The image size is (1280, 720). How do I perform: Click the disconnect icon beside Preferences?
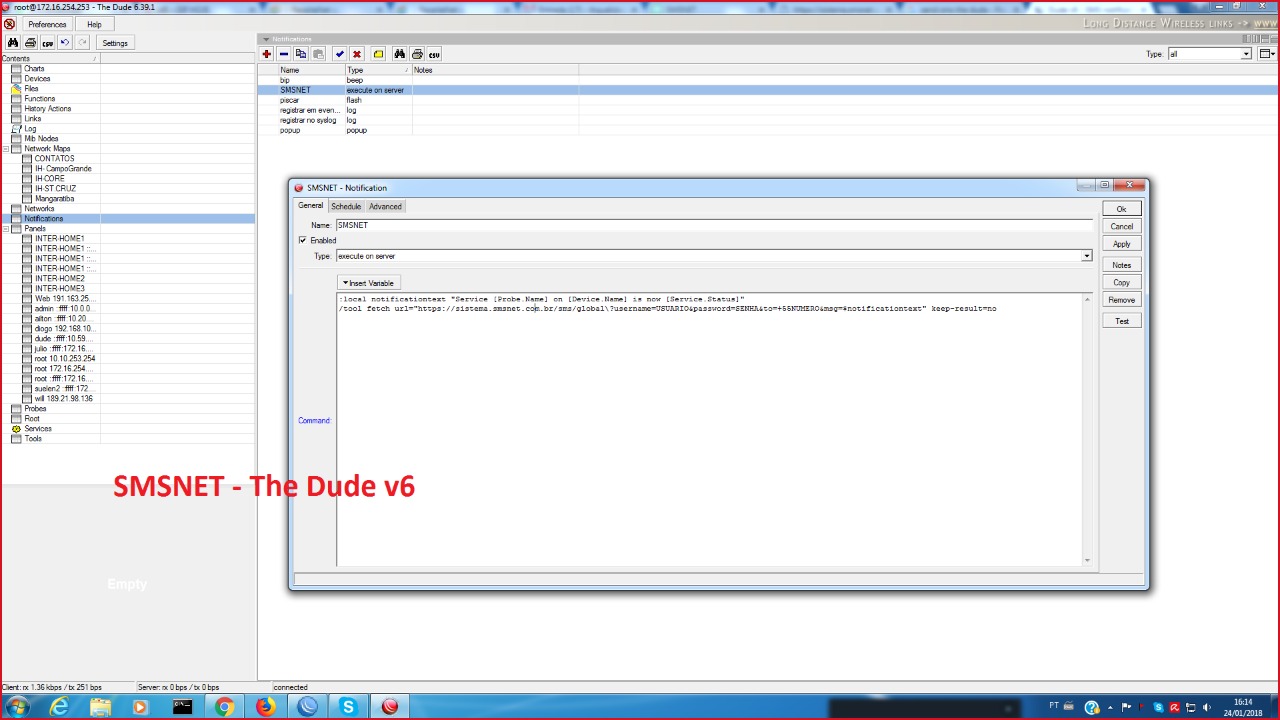coord(10,24)
